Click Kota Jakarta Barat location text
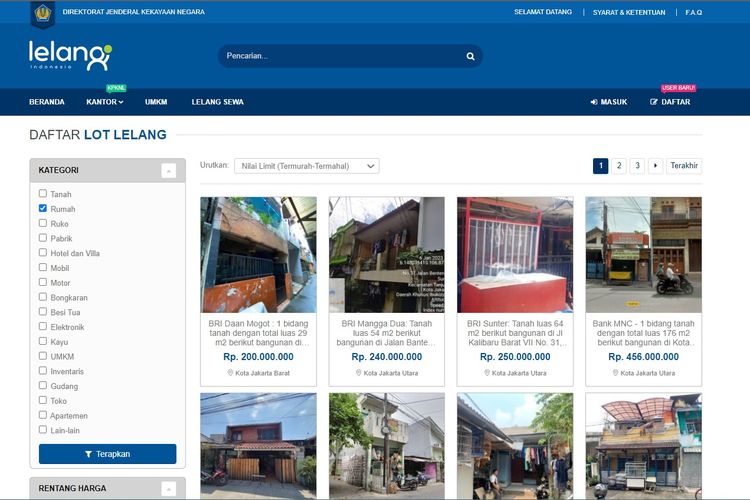Image resolution: width=750 pixels, height=500 pixels. pos(262,373)
